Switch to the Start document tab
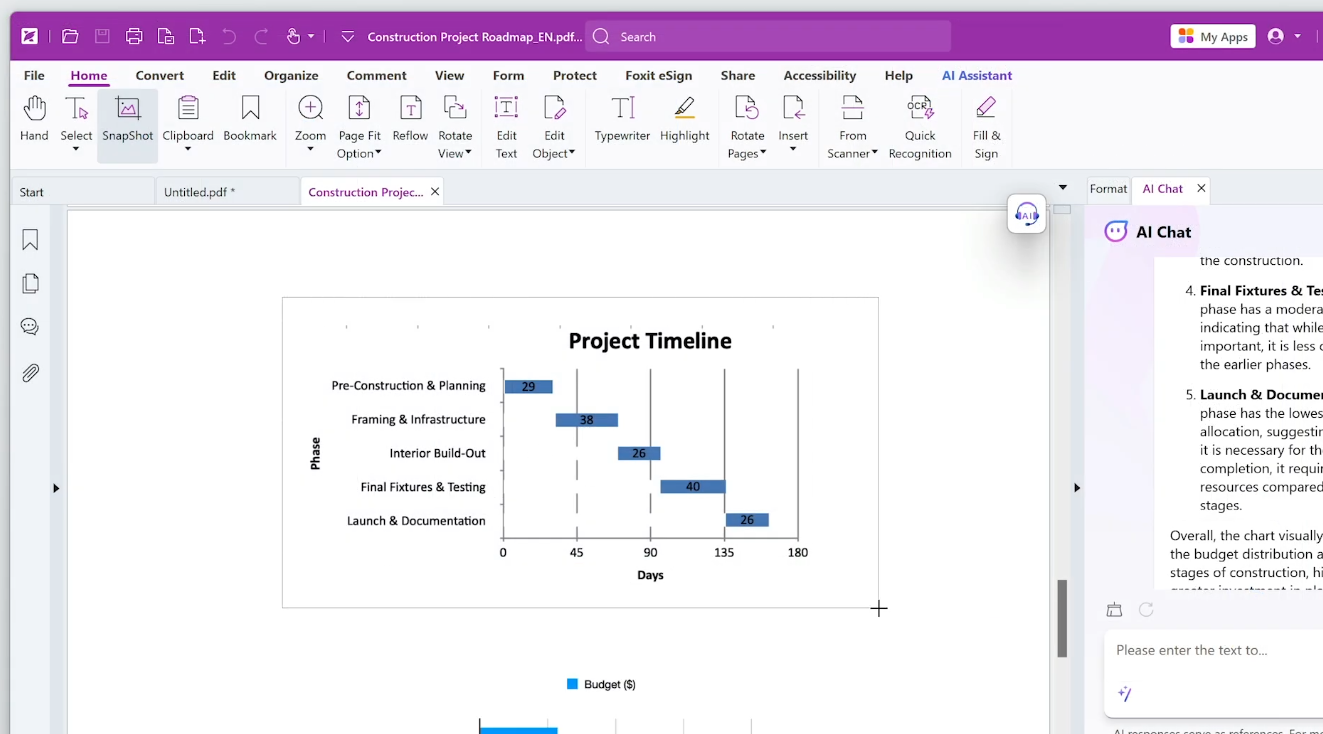Screen dimensions: 1323x734 pos(83,192)
